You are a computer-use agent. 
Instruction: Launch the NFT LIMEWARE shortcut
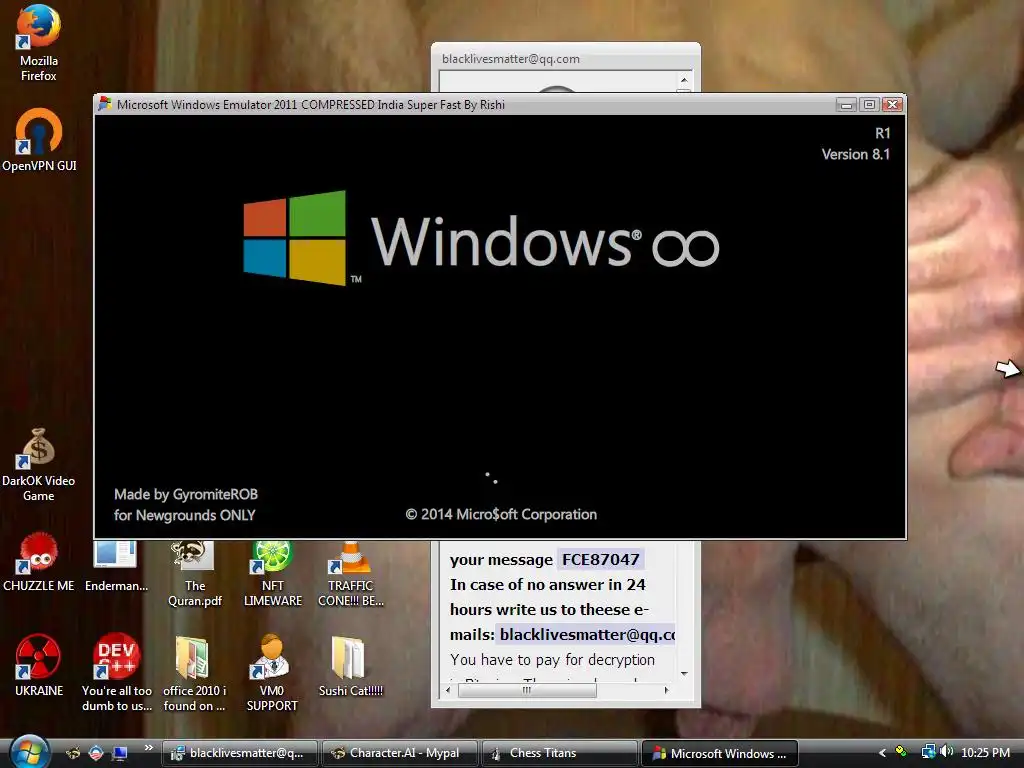(x=272, y=573)
